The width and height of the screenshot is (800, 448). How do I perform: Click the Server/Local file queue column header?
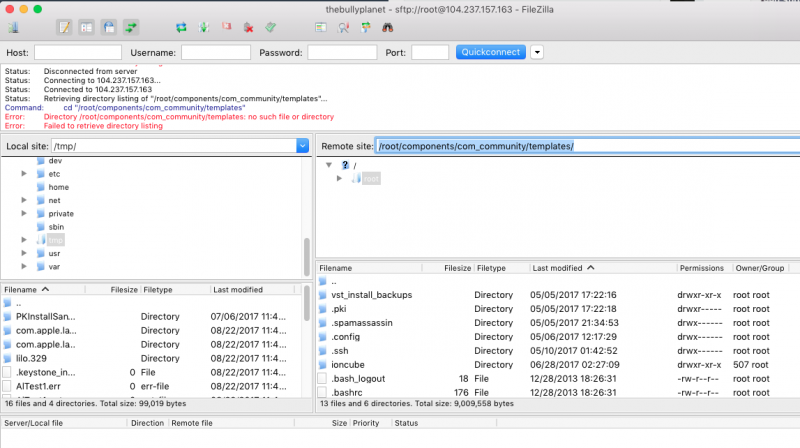tap(64, 423)
